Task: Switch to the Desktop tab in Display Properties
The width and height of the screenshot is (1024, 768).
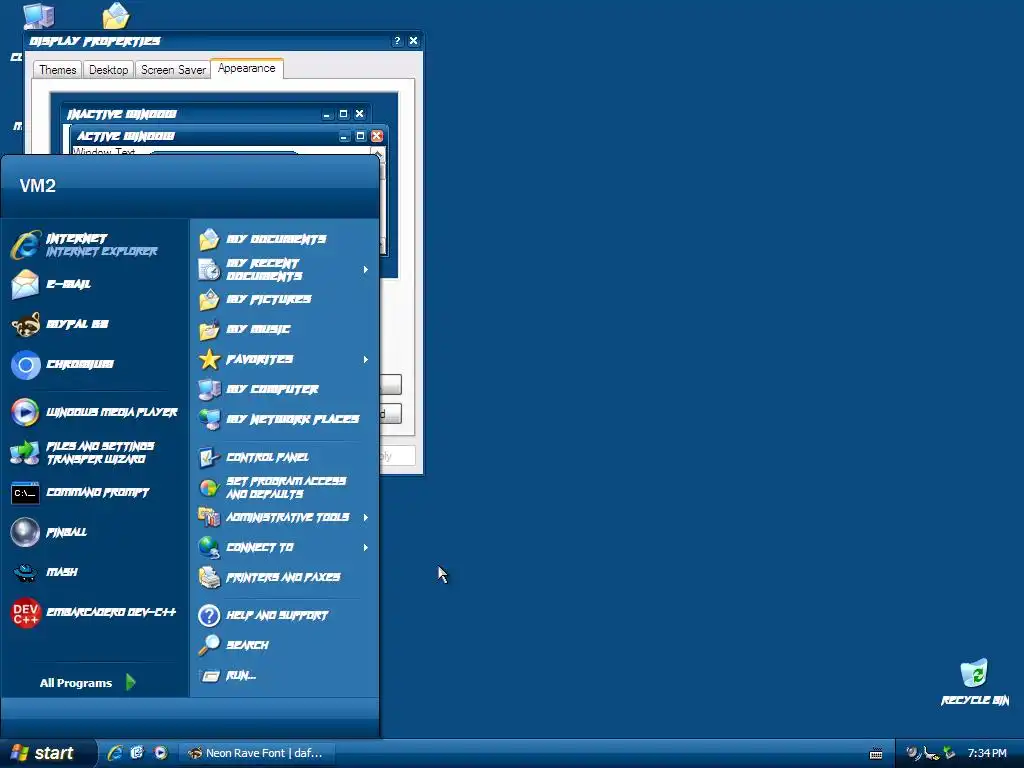Action: (x=108, y=69)
